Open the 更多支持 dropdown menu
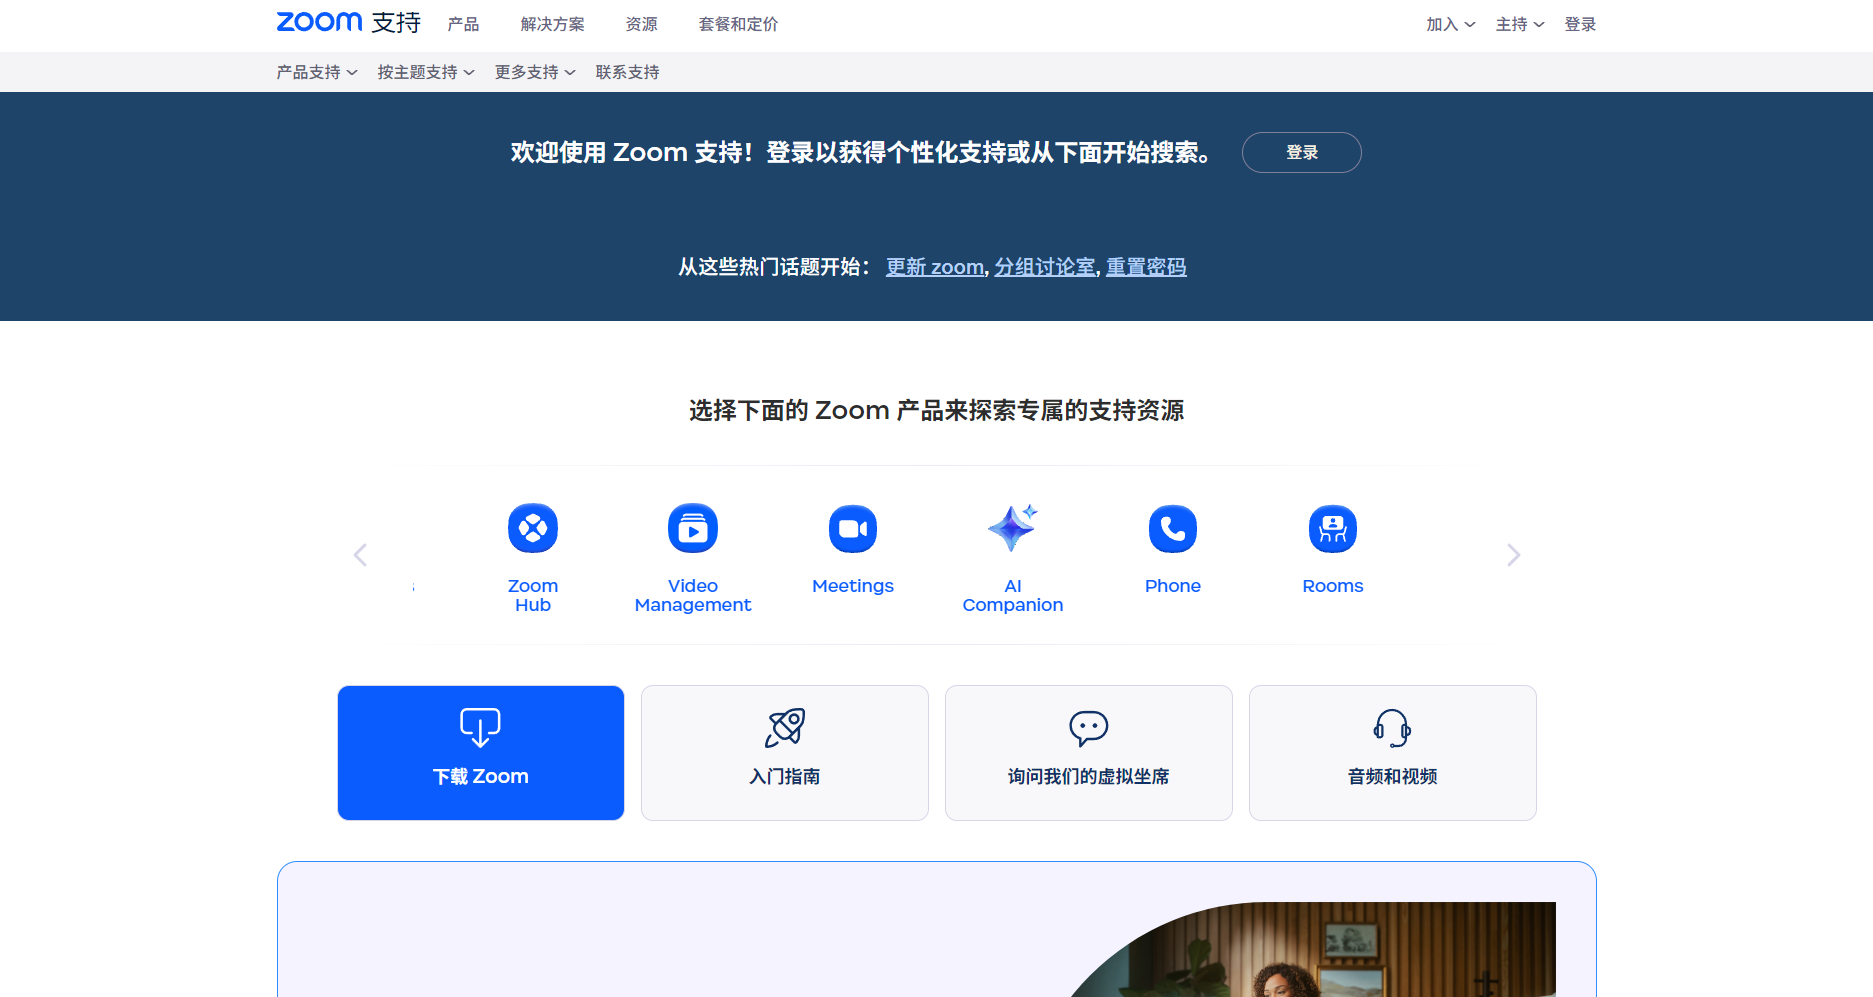 pos(534,72)
